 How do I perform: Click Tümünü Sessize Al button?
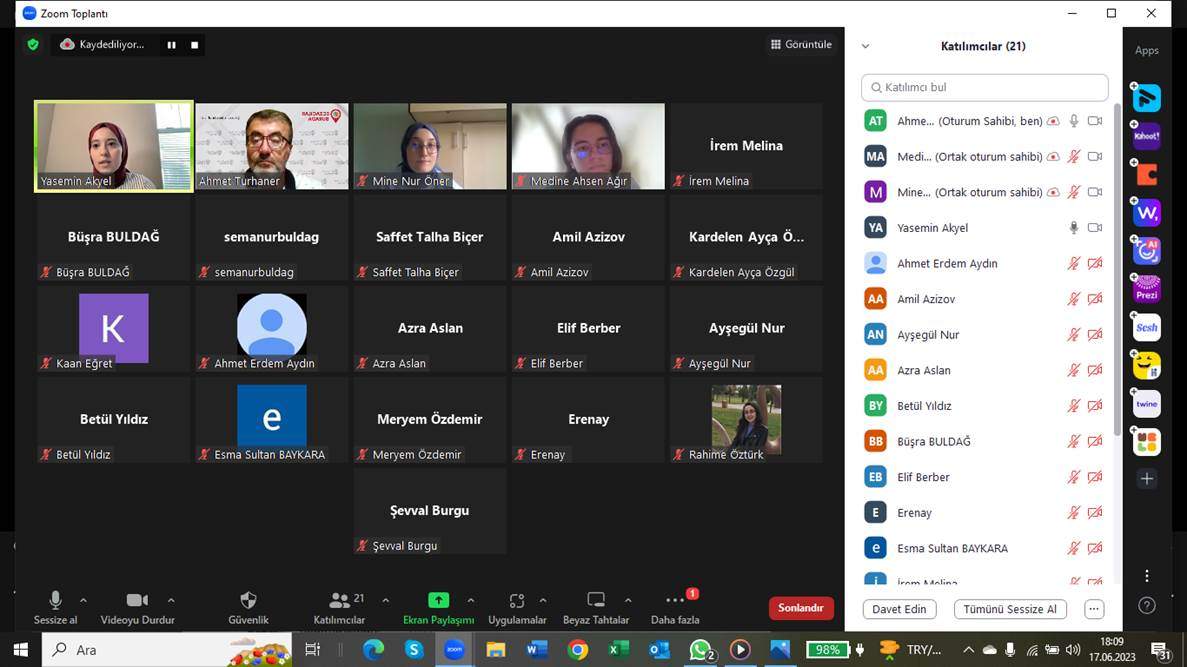point(1010,609)
